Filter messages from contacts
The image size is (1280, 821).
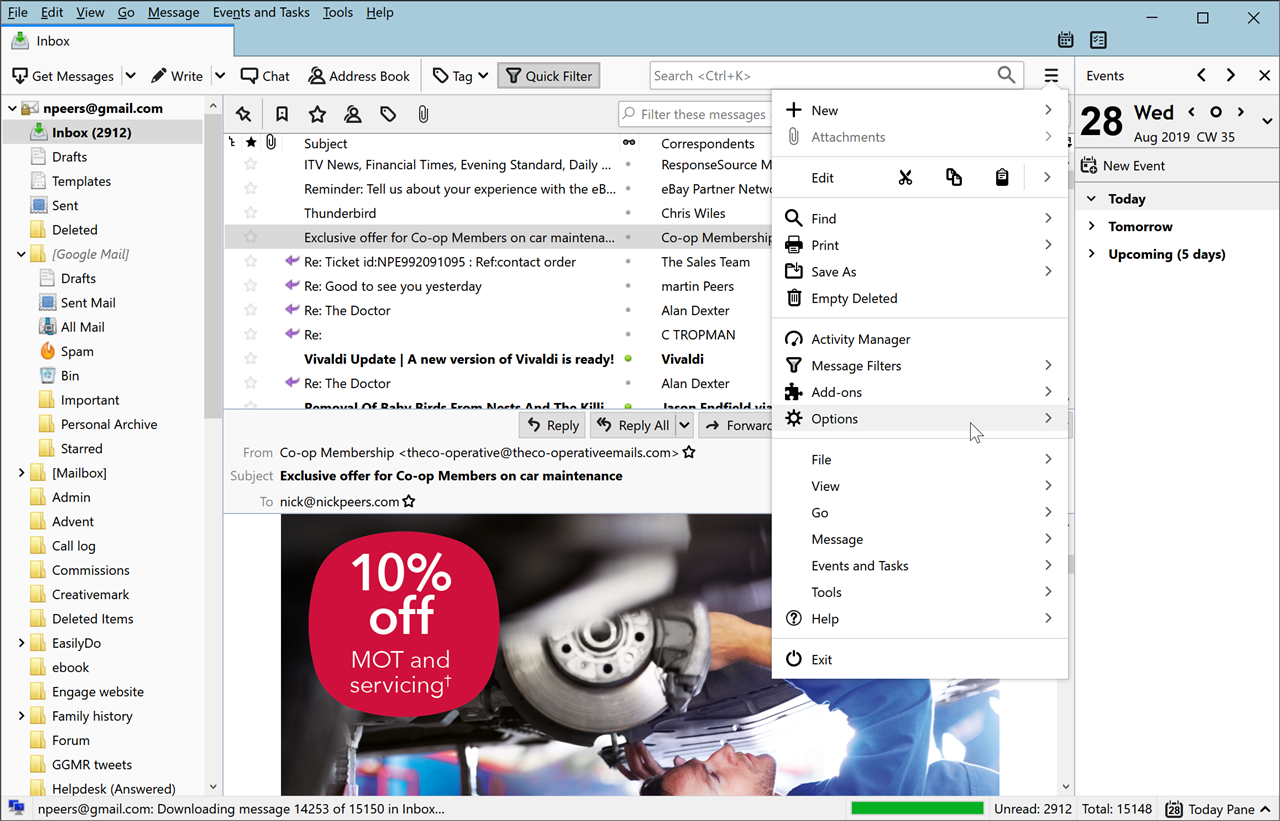click(353, 114)
